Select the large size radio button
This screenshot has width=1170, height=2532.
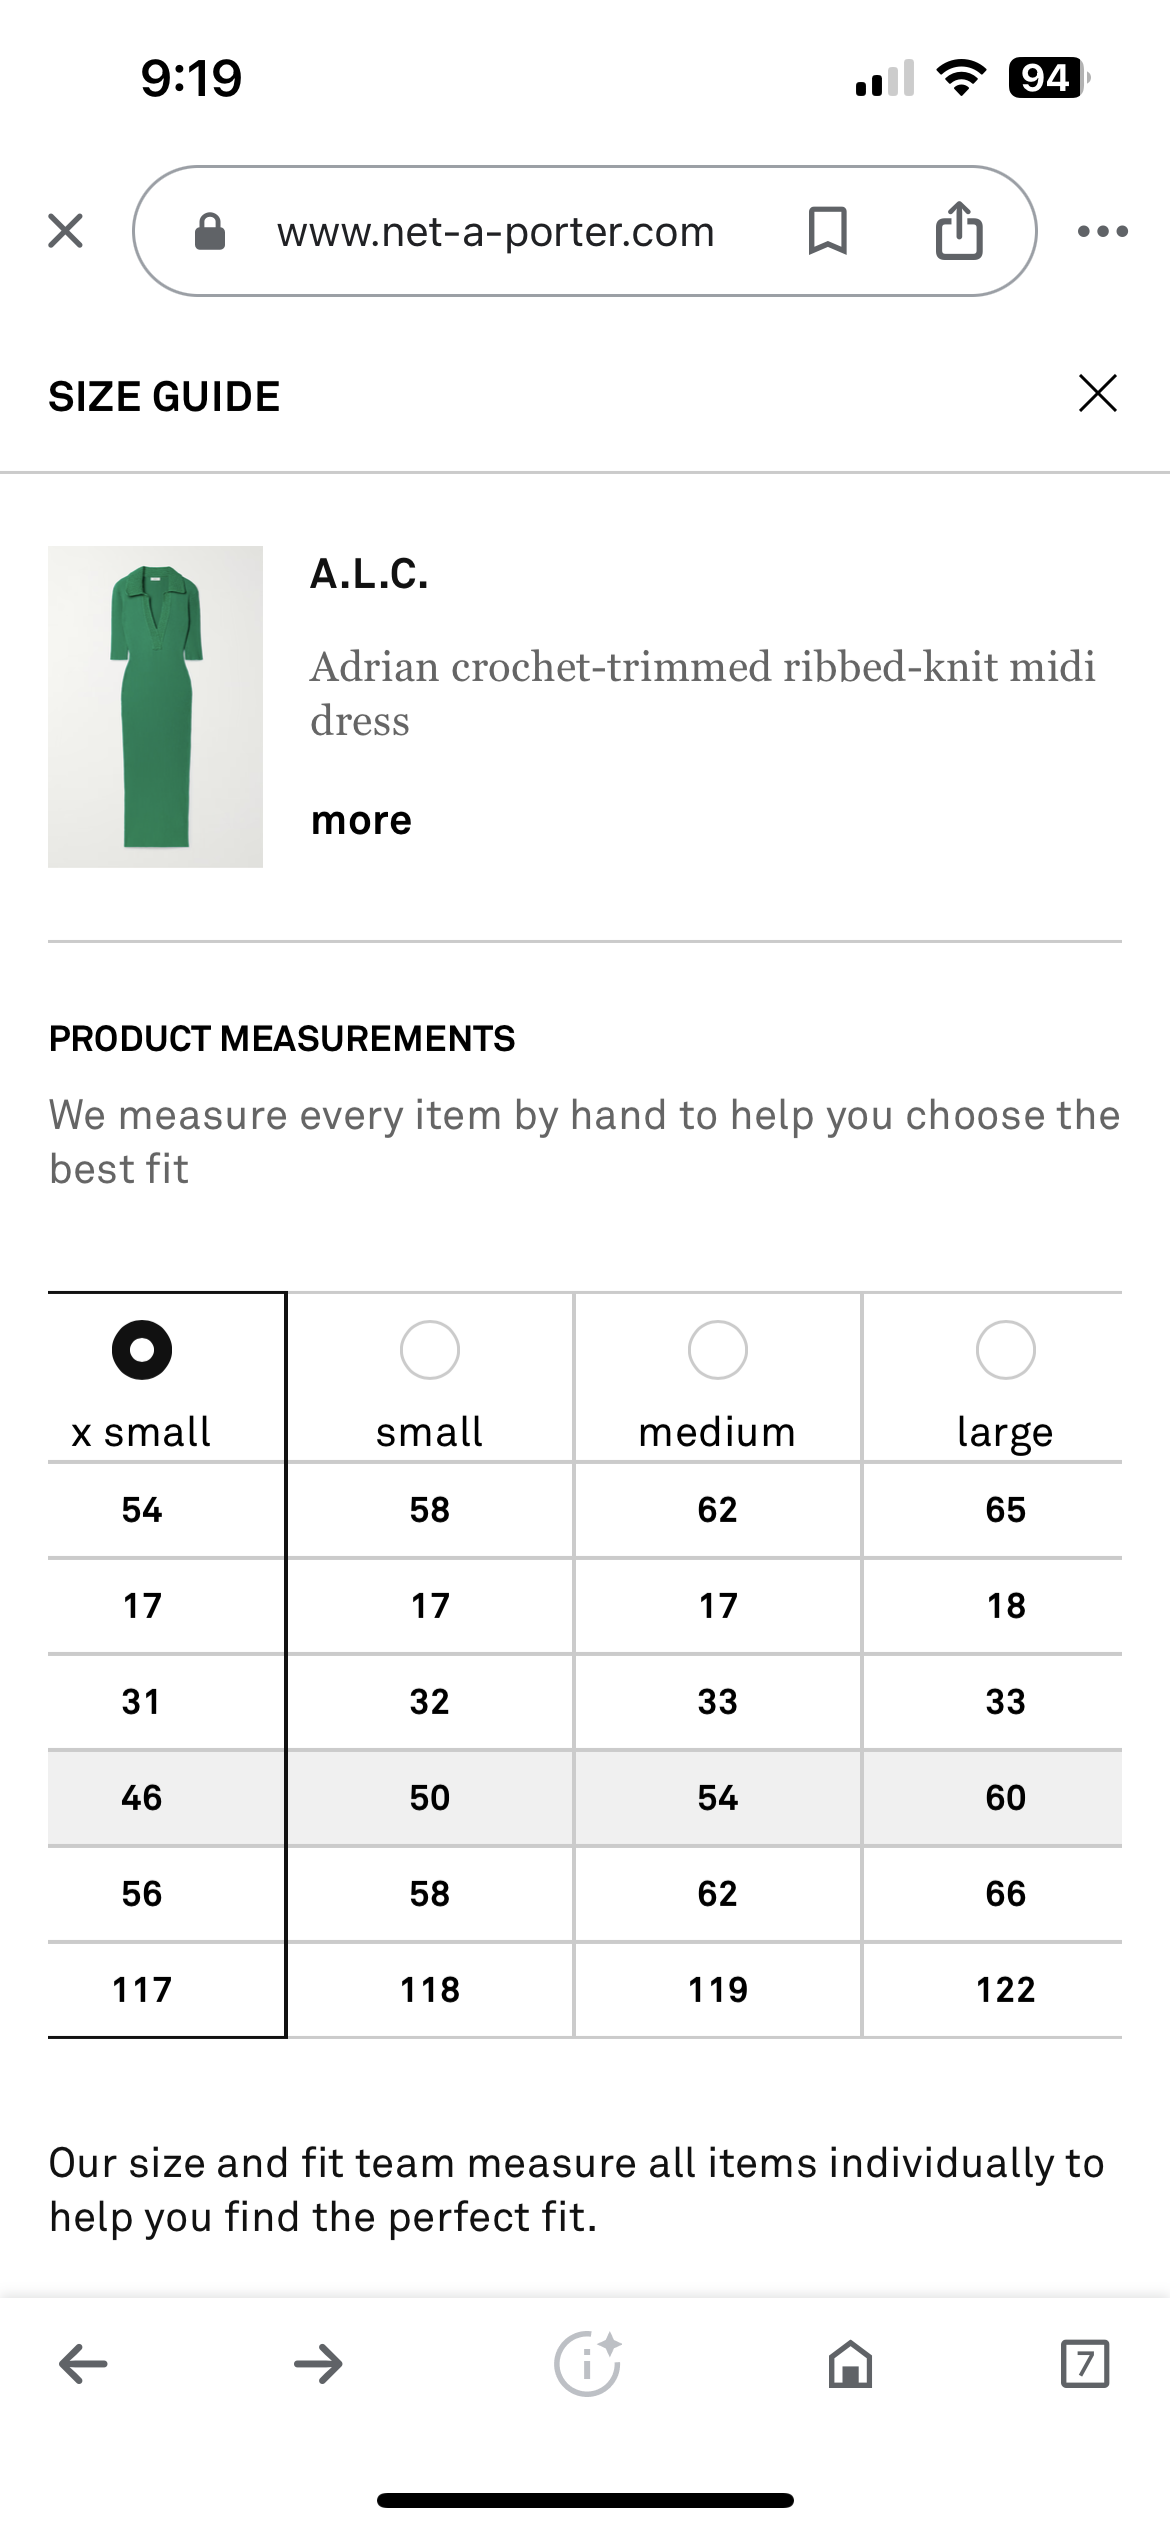pyautogui.click(x=1006, y=1349)
